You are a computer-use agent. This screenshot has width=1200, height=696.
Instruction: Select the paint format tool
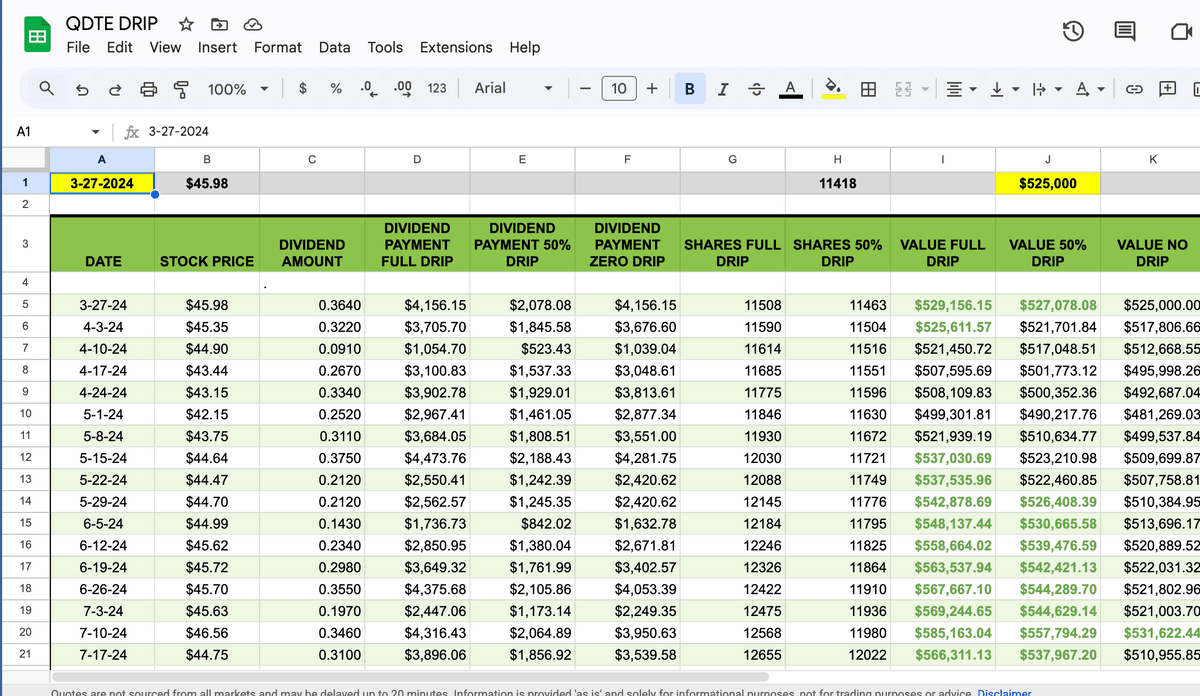[x=181, y=89]
